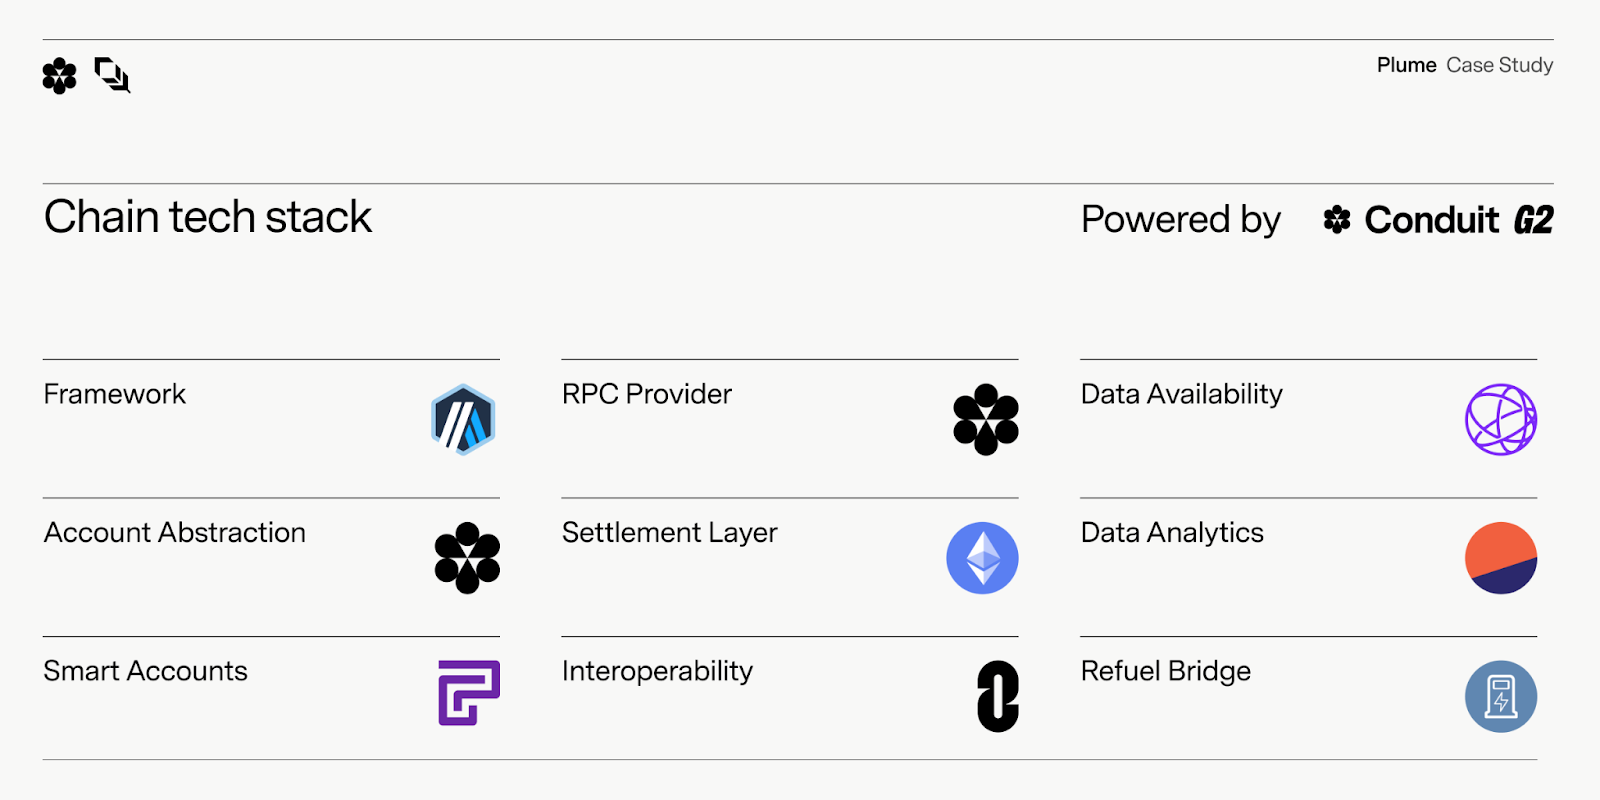Viewport: 1600px width, 800px height.
Task: Click the Data Availability label
Action: coord(1181,394)
